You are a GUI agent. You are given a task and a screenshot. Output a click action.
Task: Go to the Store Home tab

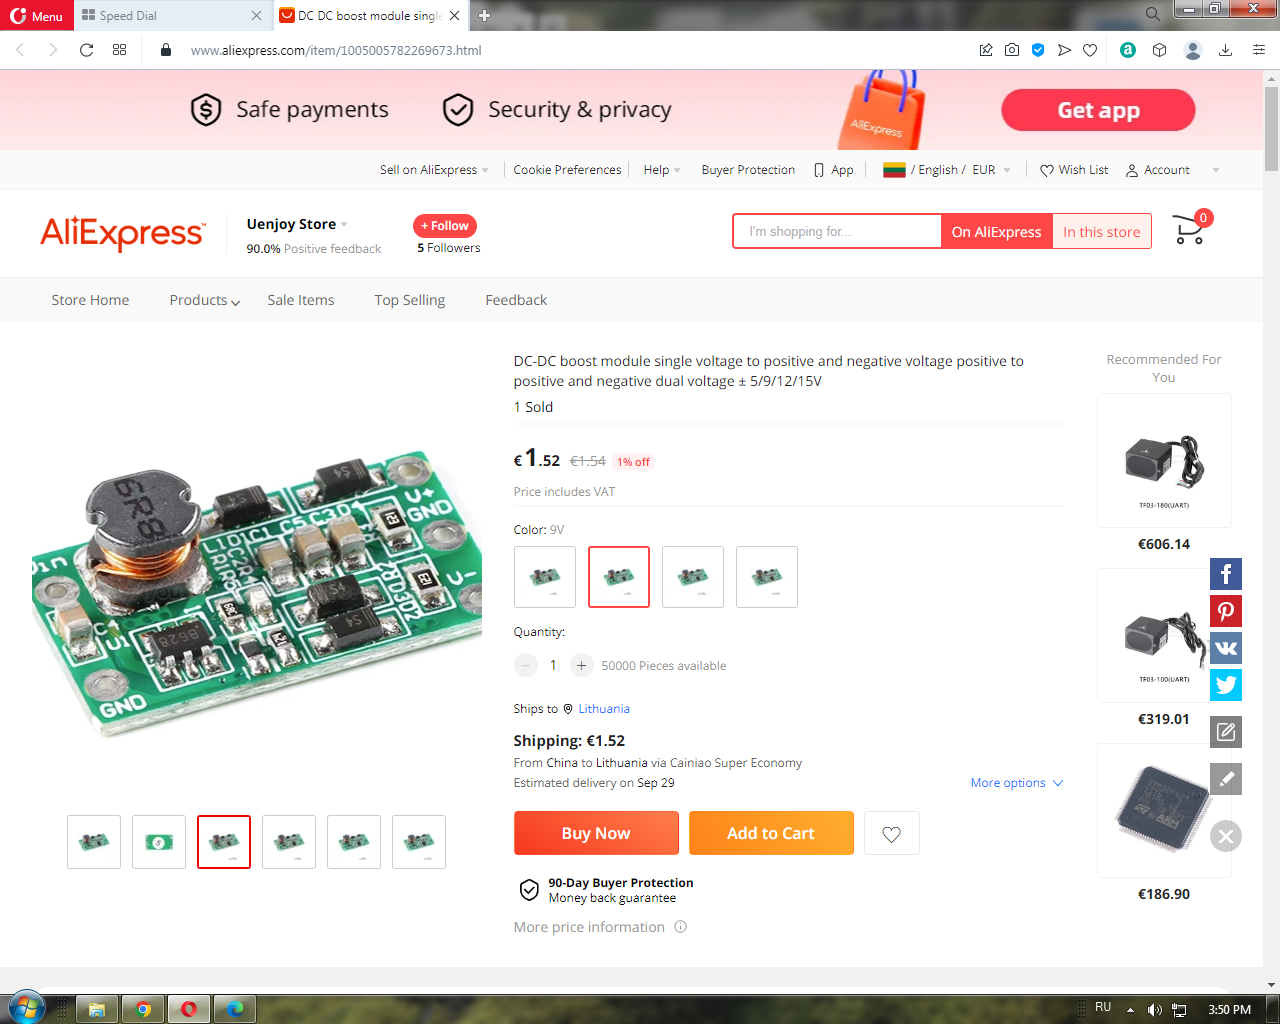pyautogui.click(x=90, y=300)
